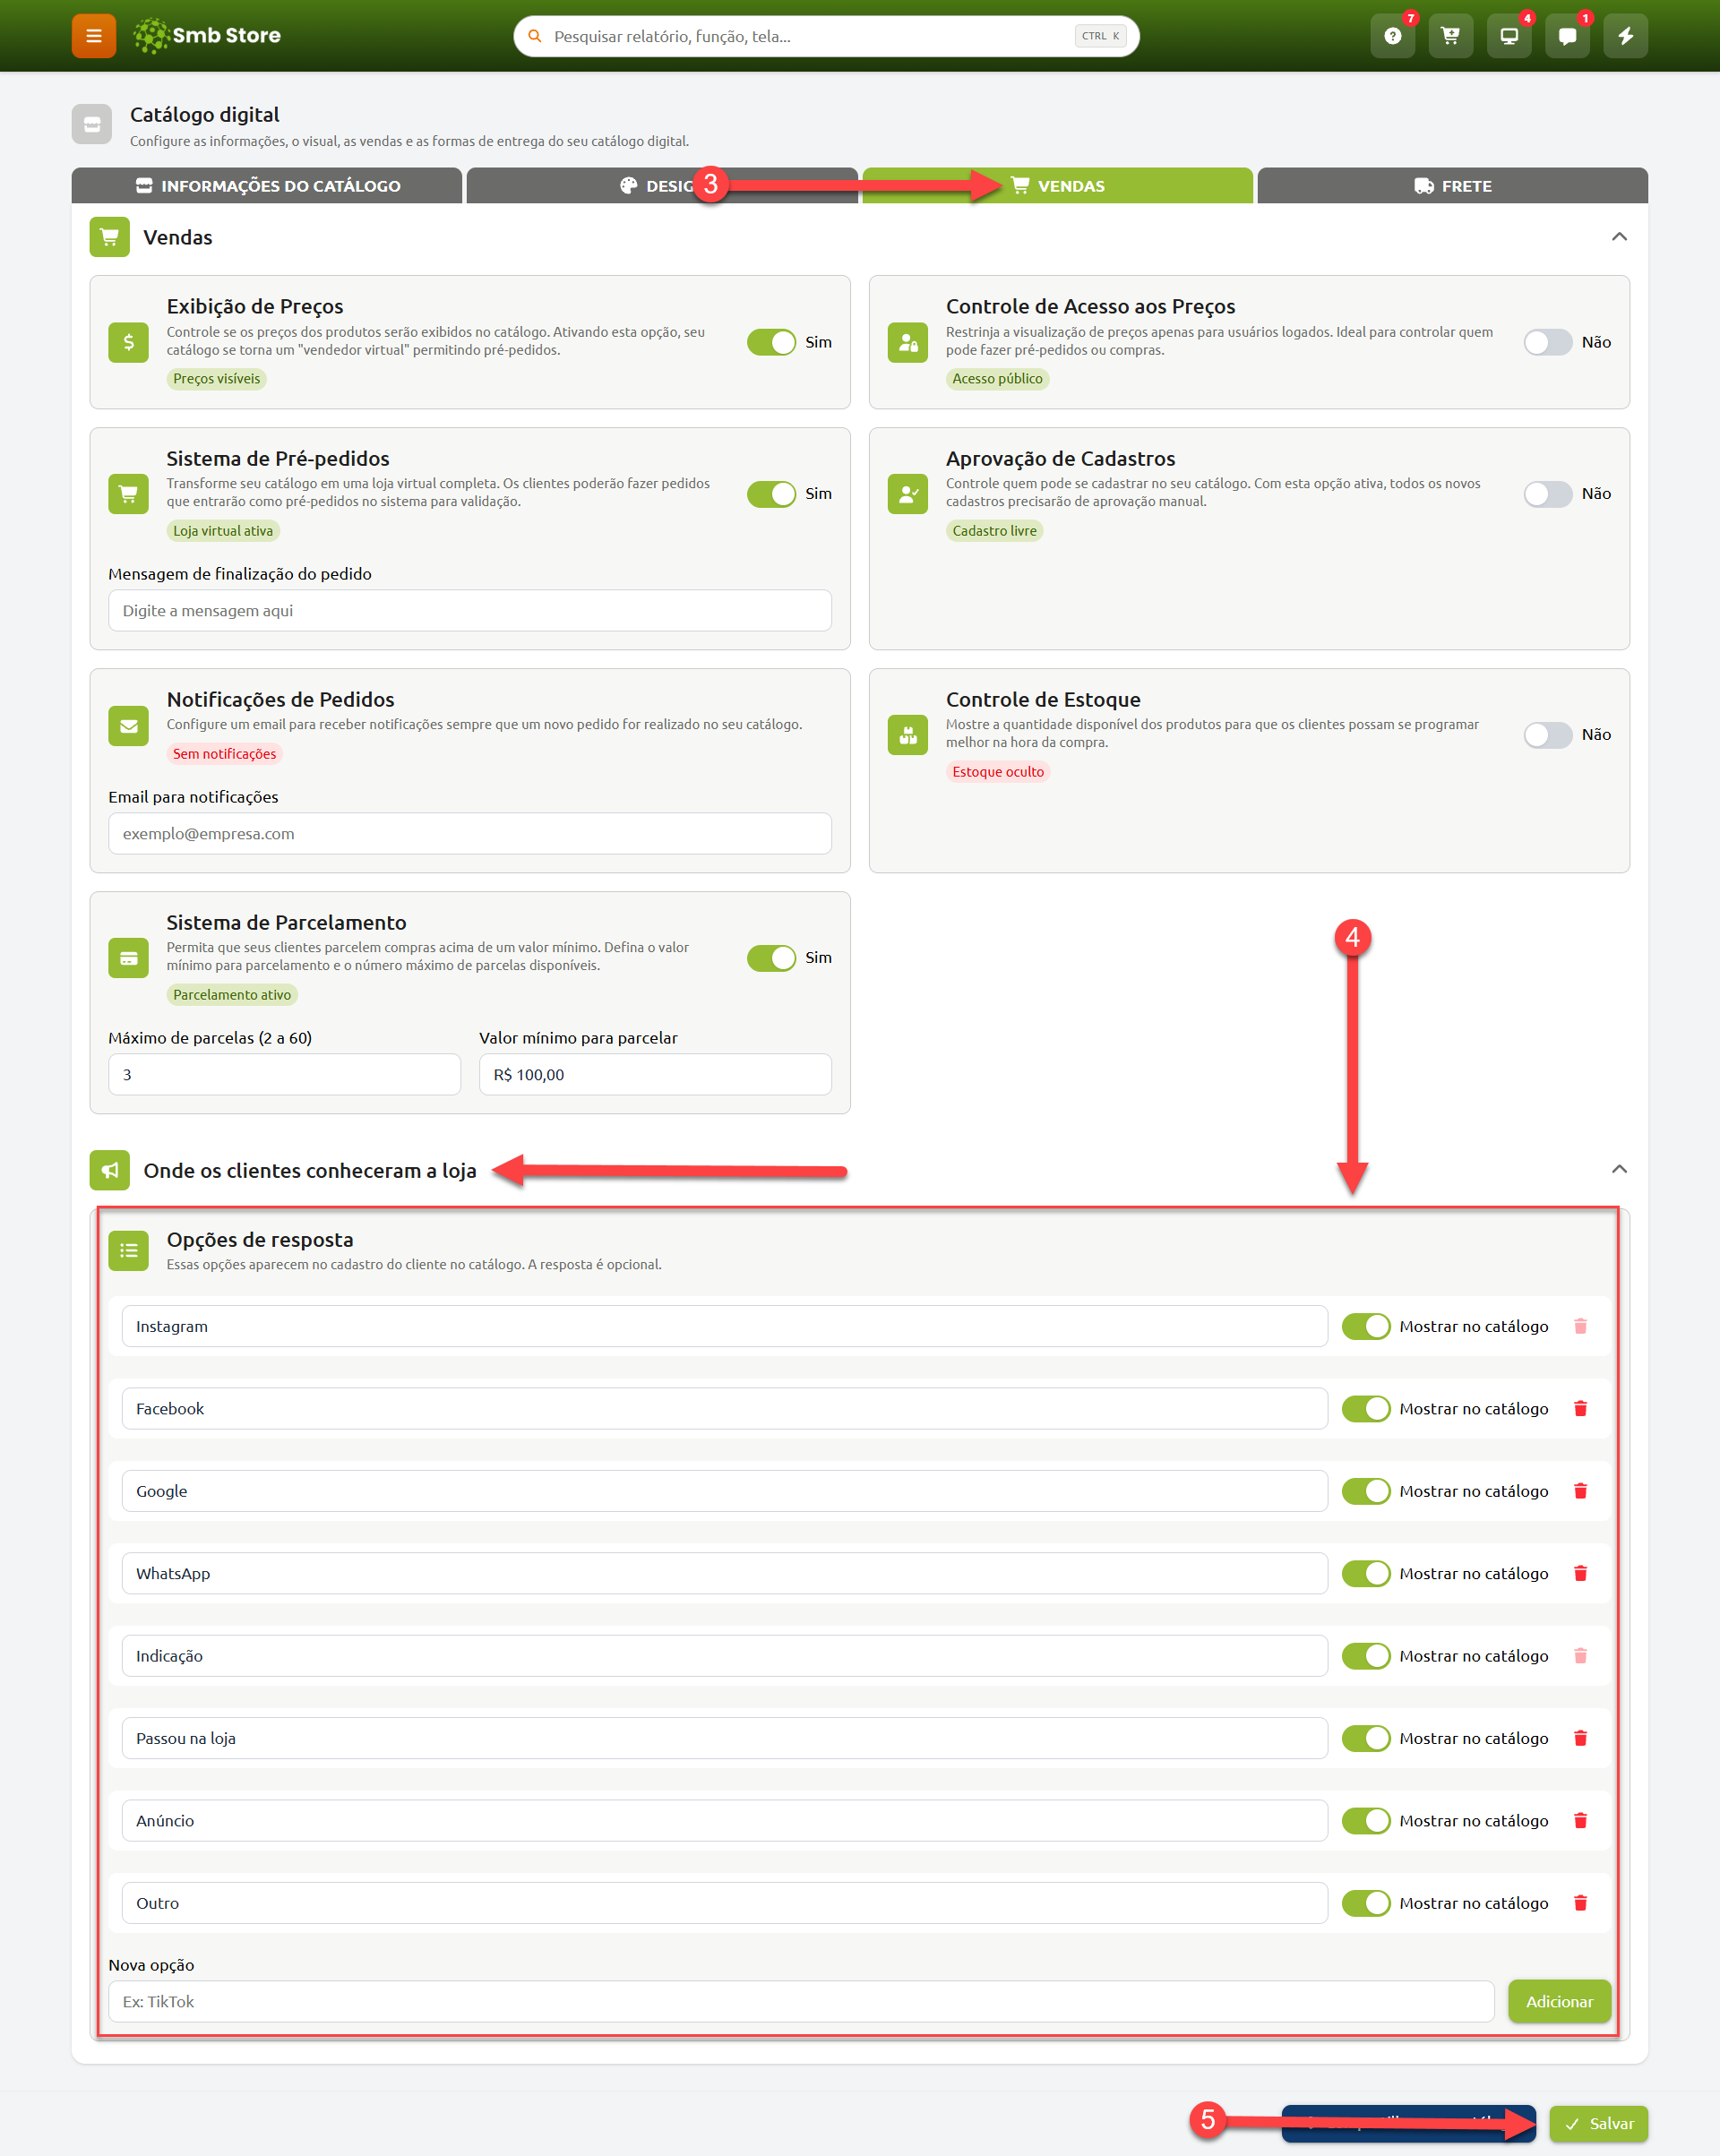
Task: Toggle Exibição de Preços switch
Action: [771, 342]
